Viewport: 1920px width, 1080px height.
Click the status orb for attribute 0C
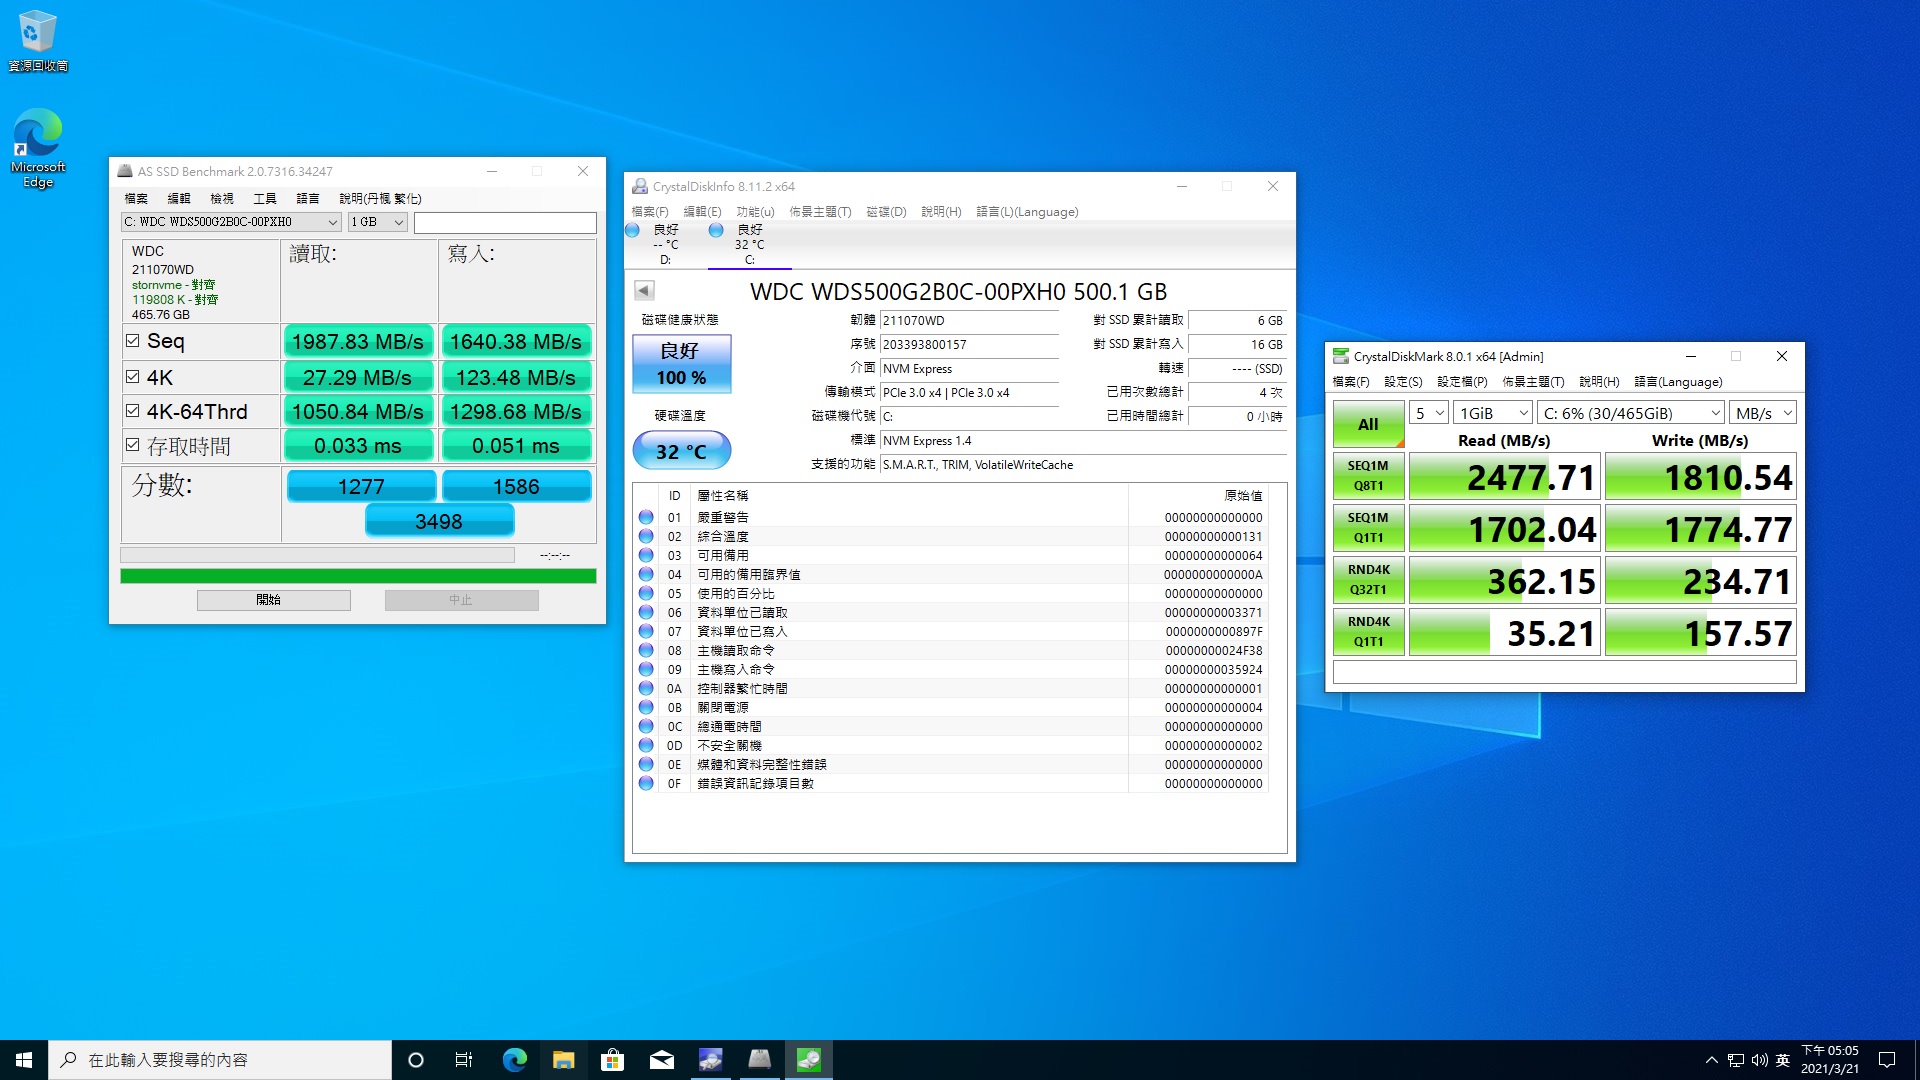(x=646, y=726)
